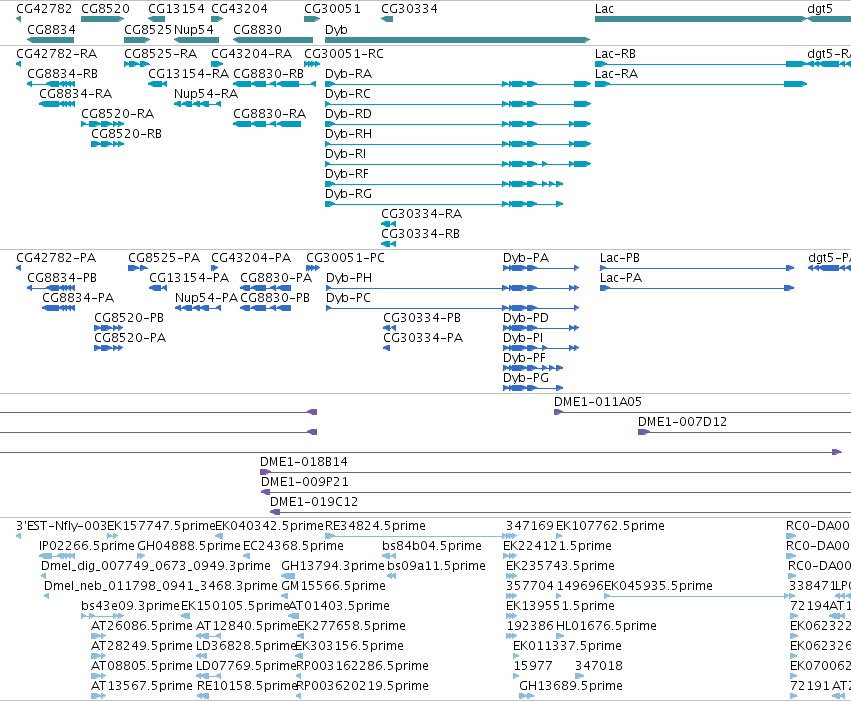Click protein Dyb-PG label

[x=525, y=378]
